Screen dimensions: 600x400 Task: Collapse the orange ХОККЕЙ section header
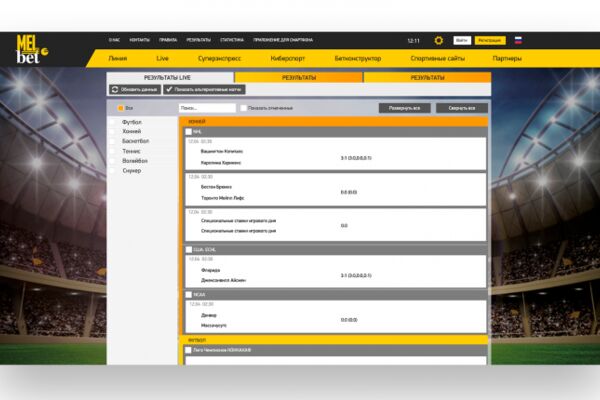[x=334, y=122]
